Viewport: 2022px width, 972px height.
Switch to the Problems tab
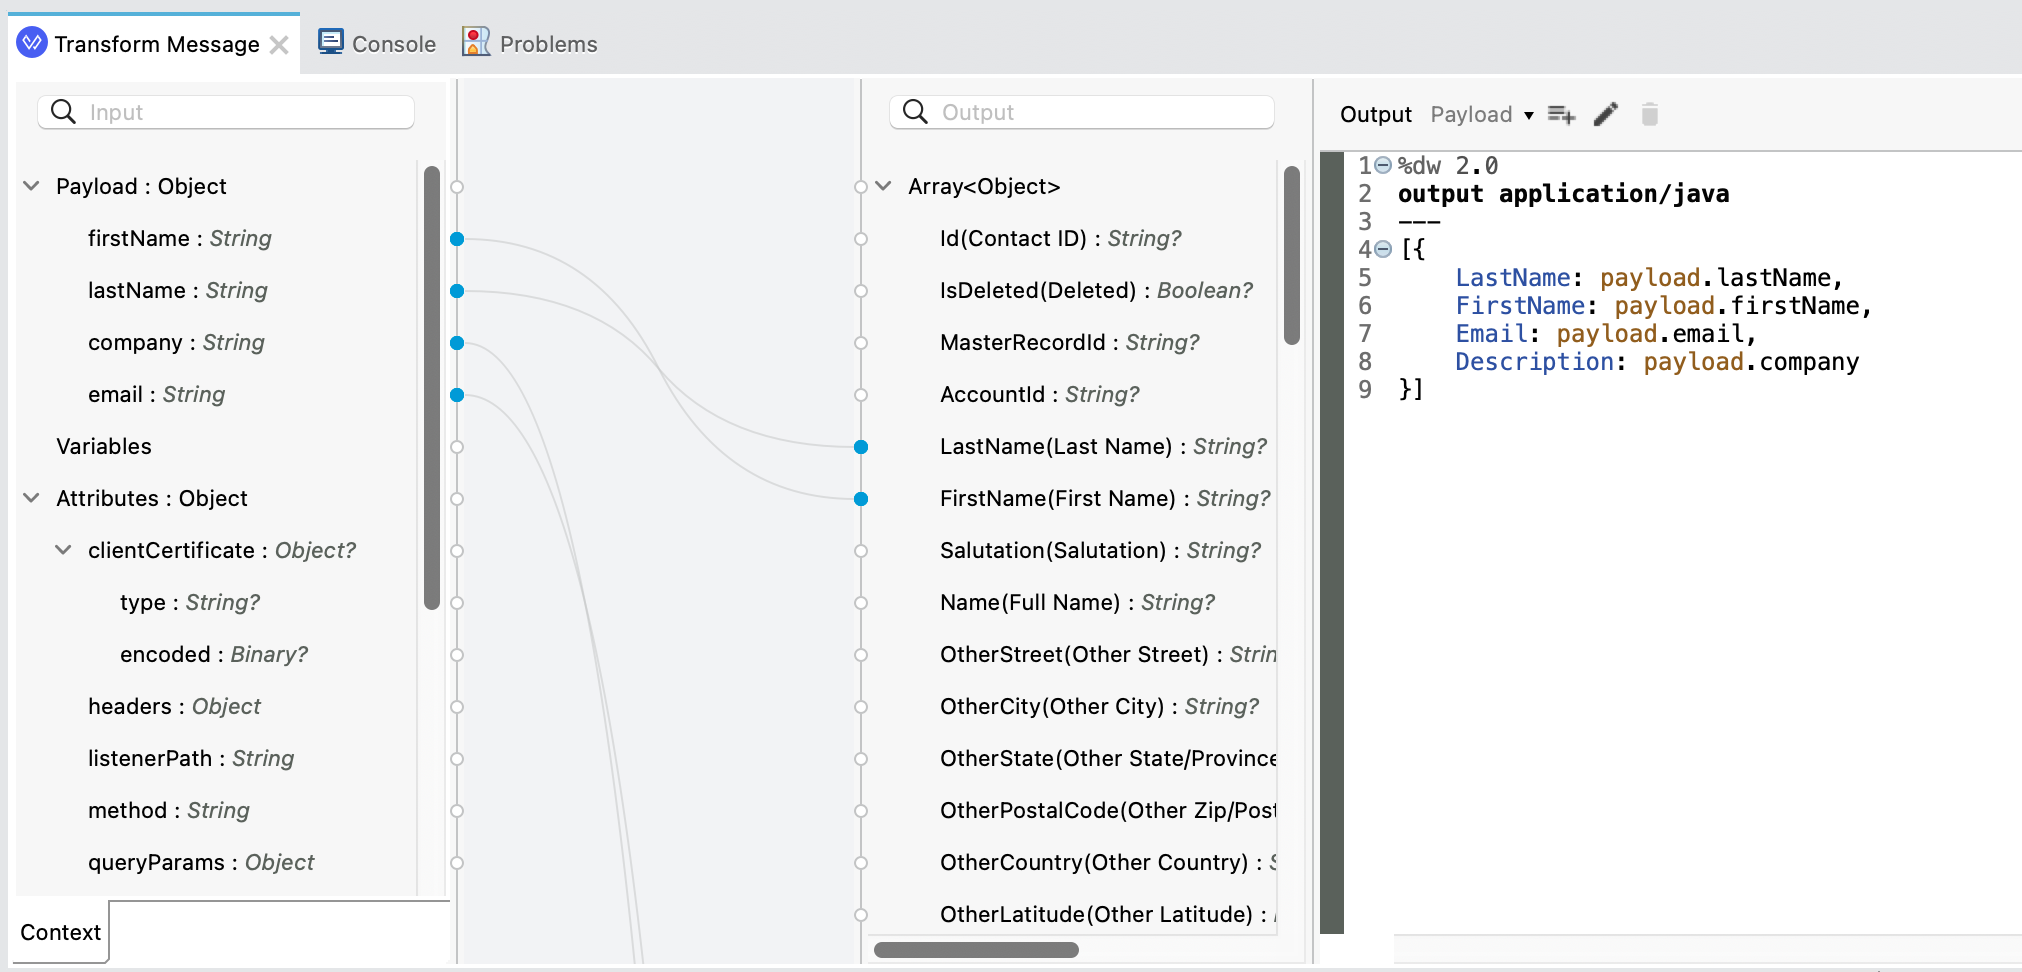click(548, 44)
